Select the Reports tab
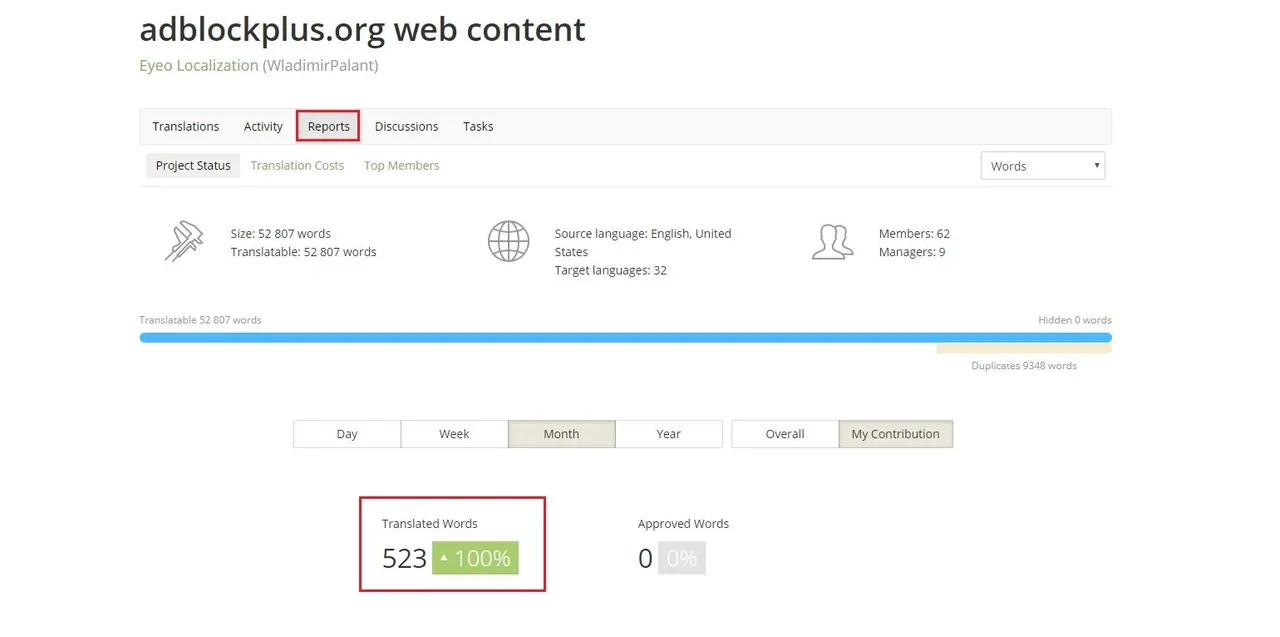The height and width of the screenshot is (637, 1280). 328,126
